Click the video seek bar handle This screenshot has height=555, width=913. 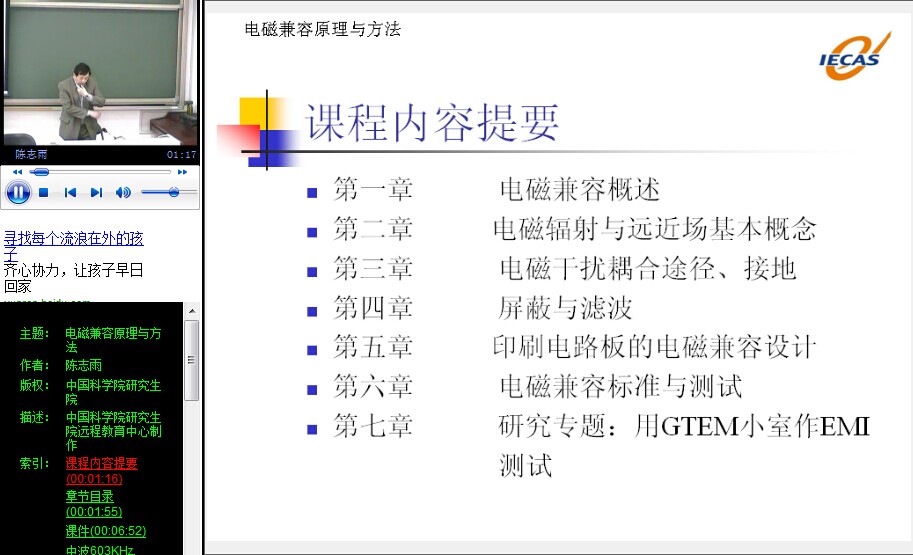(40, 172)
